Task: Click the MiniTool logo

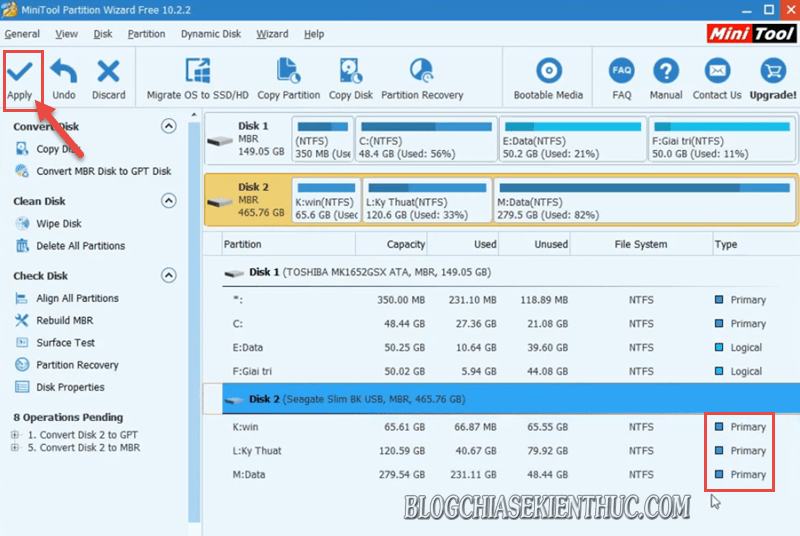Action: point(751,34)
